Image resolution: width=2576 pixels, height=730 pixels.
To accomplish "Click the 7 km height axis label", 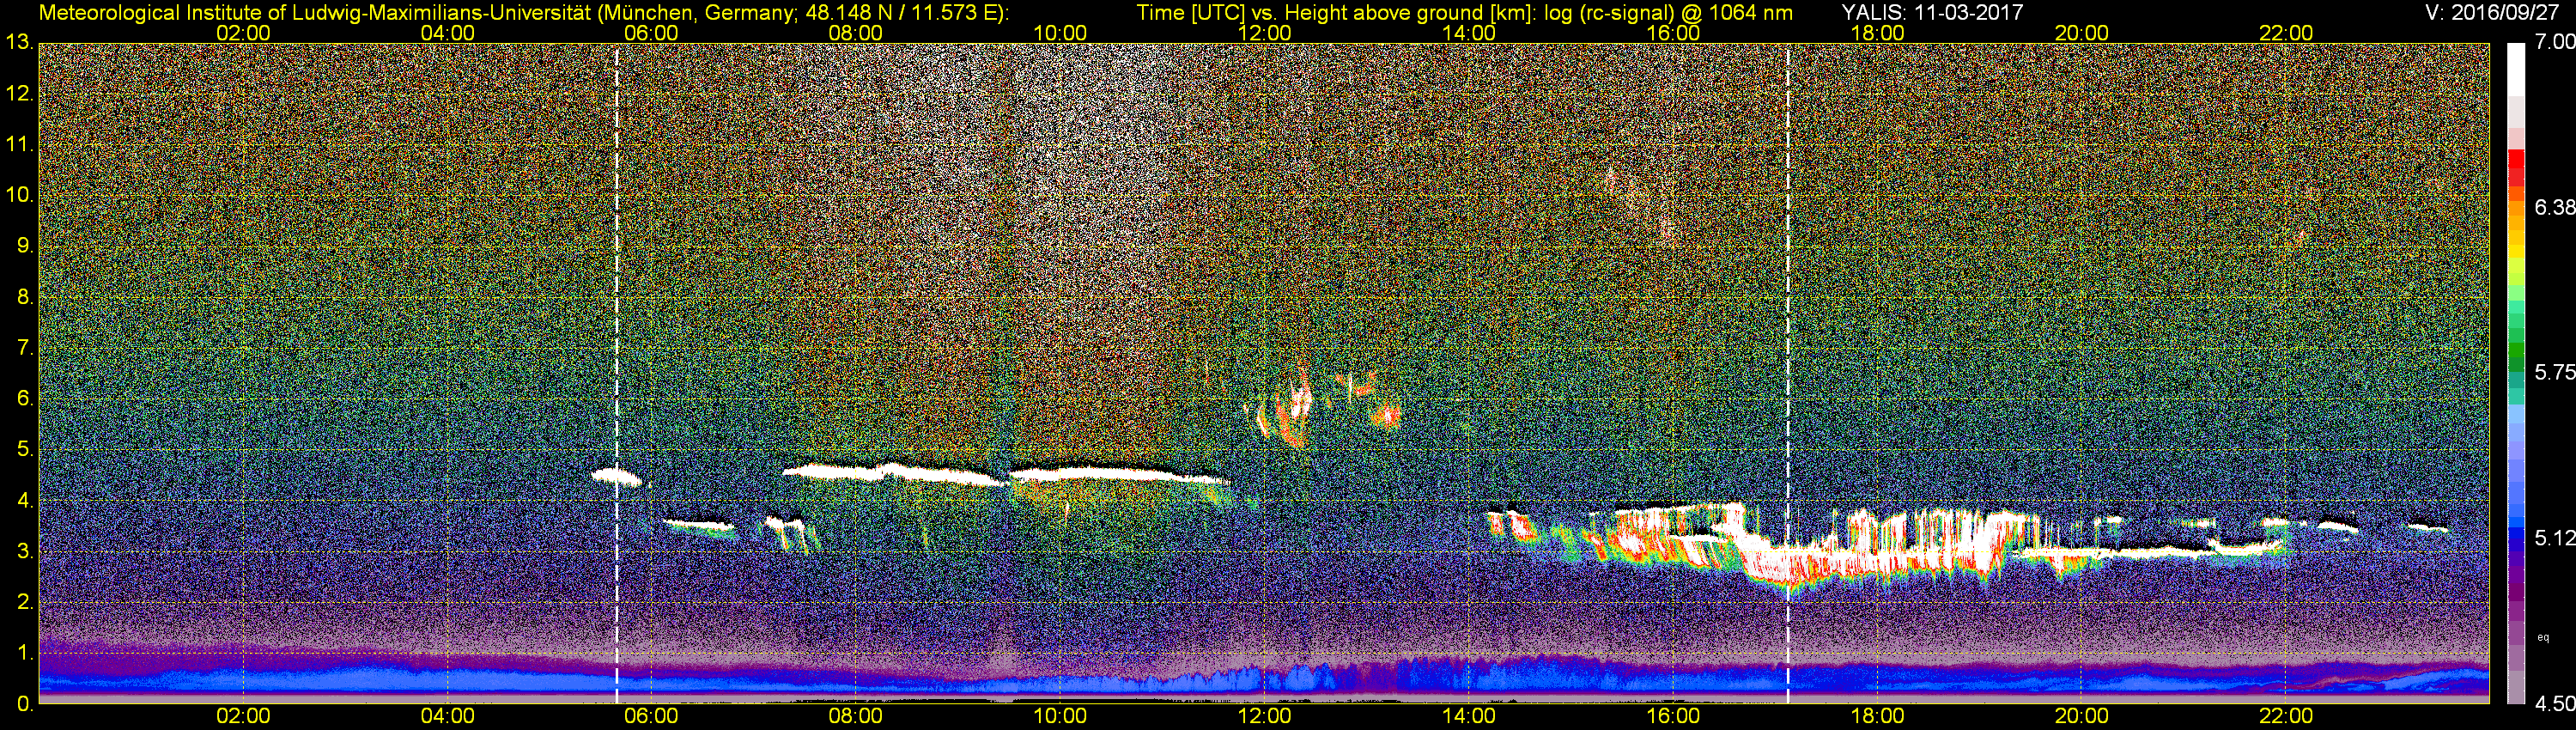I will tap(25, 348).
